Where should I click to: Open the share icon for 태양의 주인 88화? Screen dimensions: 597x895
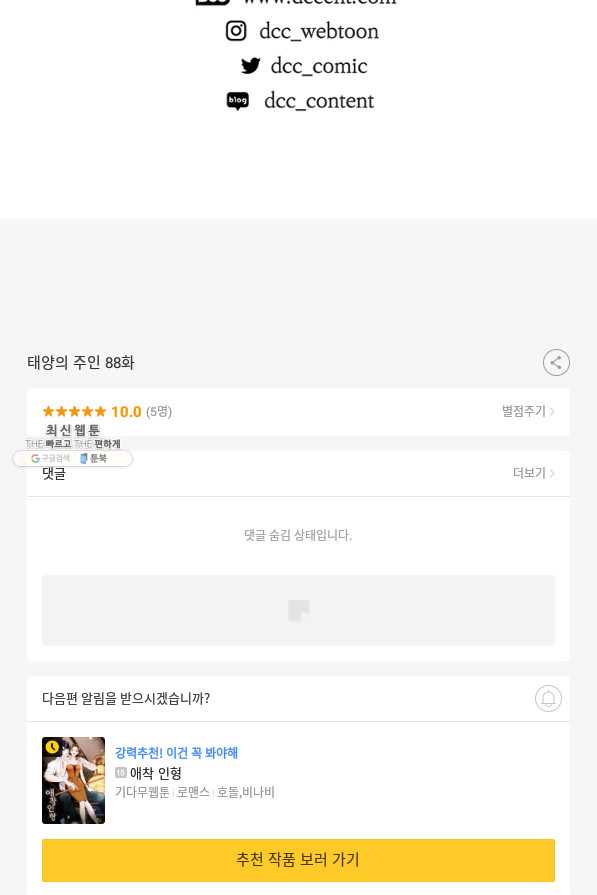click(556, 362)
